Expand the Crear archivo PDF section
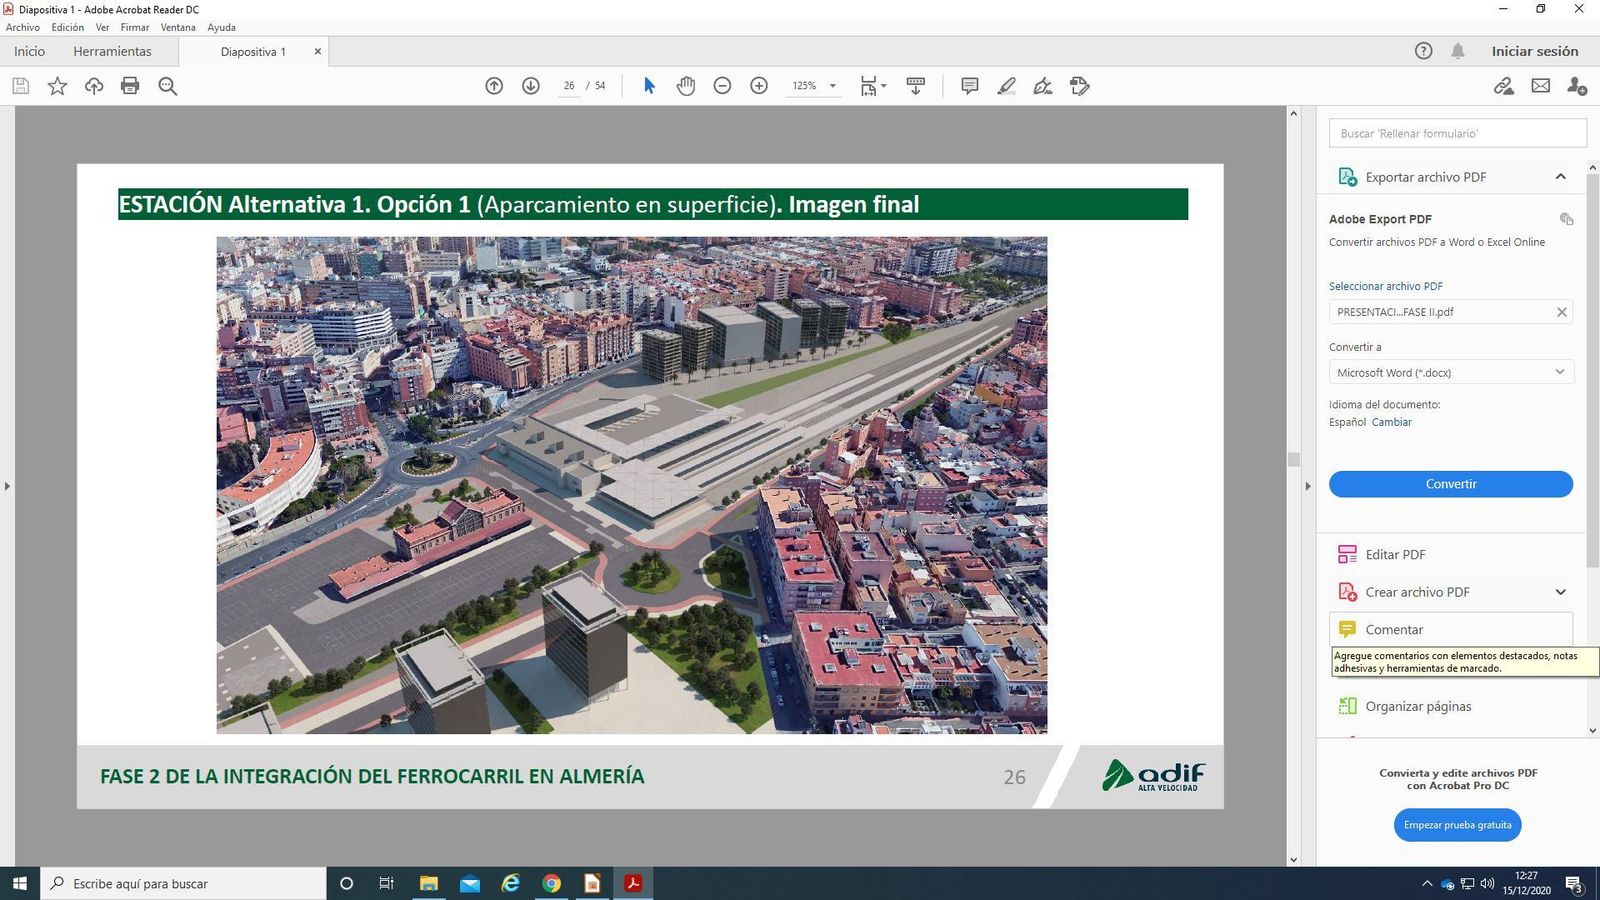The width and height of the screenshot is (1600, 900). pyautogui.click(x=1561, y=592)
